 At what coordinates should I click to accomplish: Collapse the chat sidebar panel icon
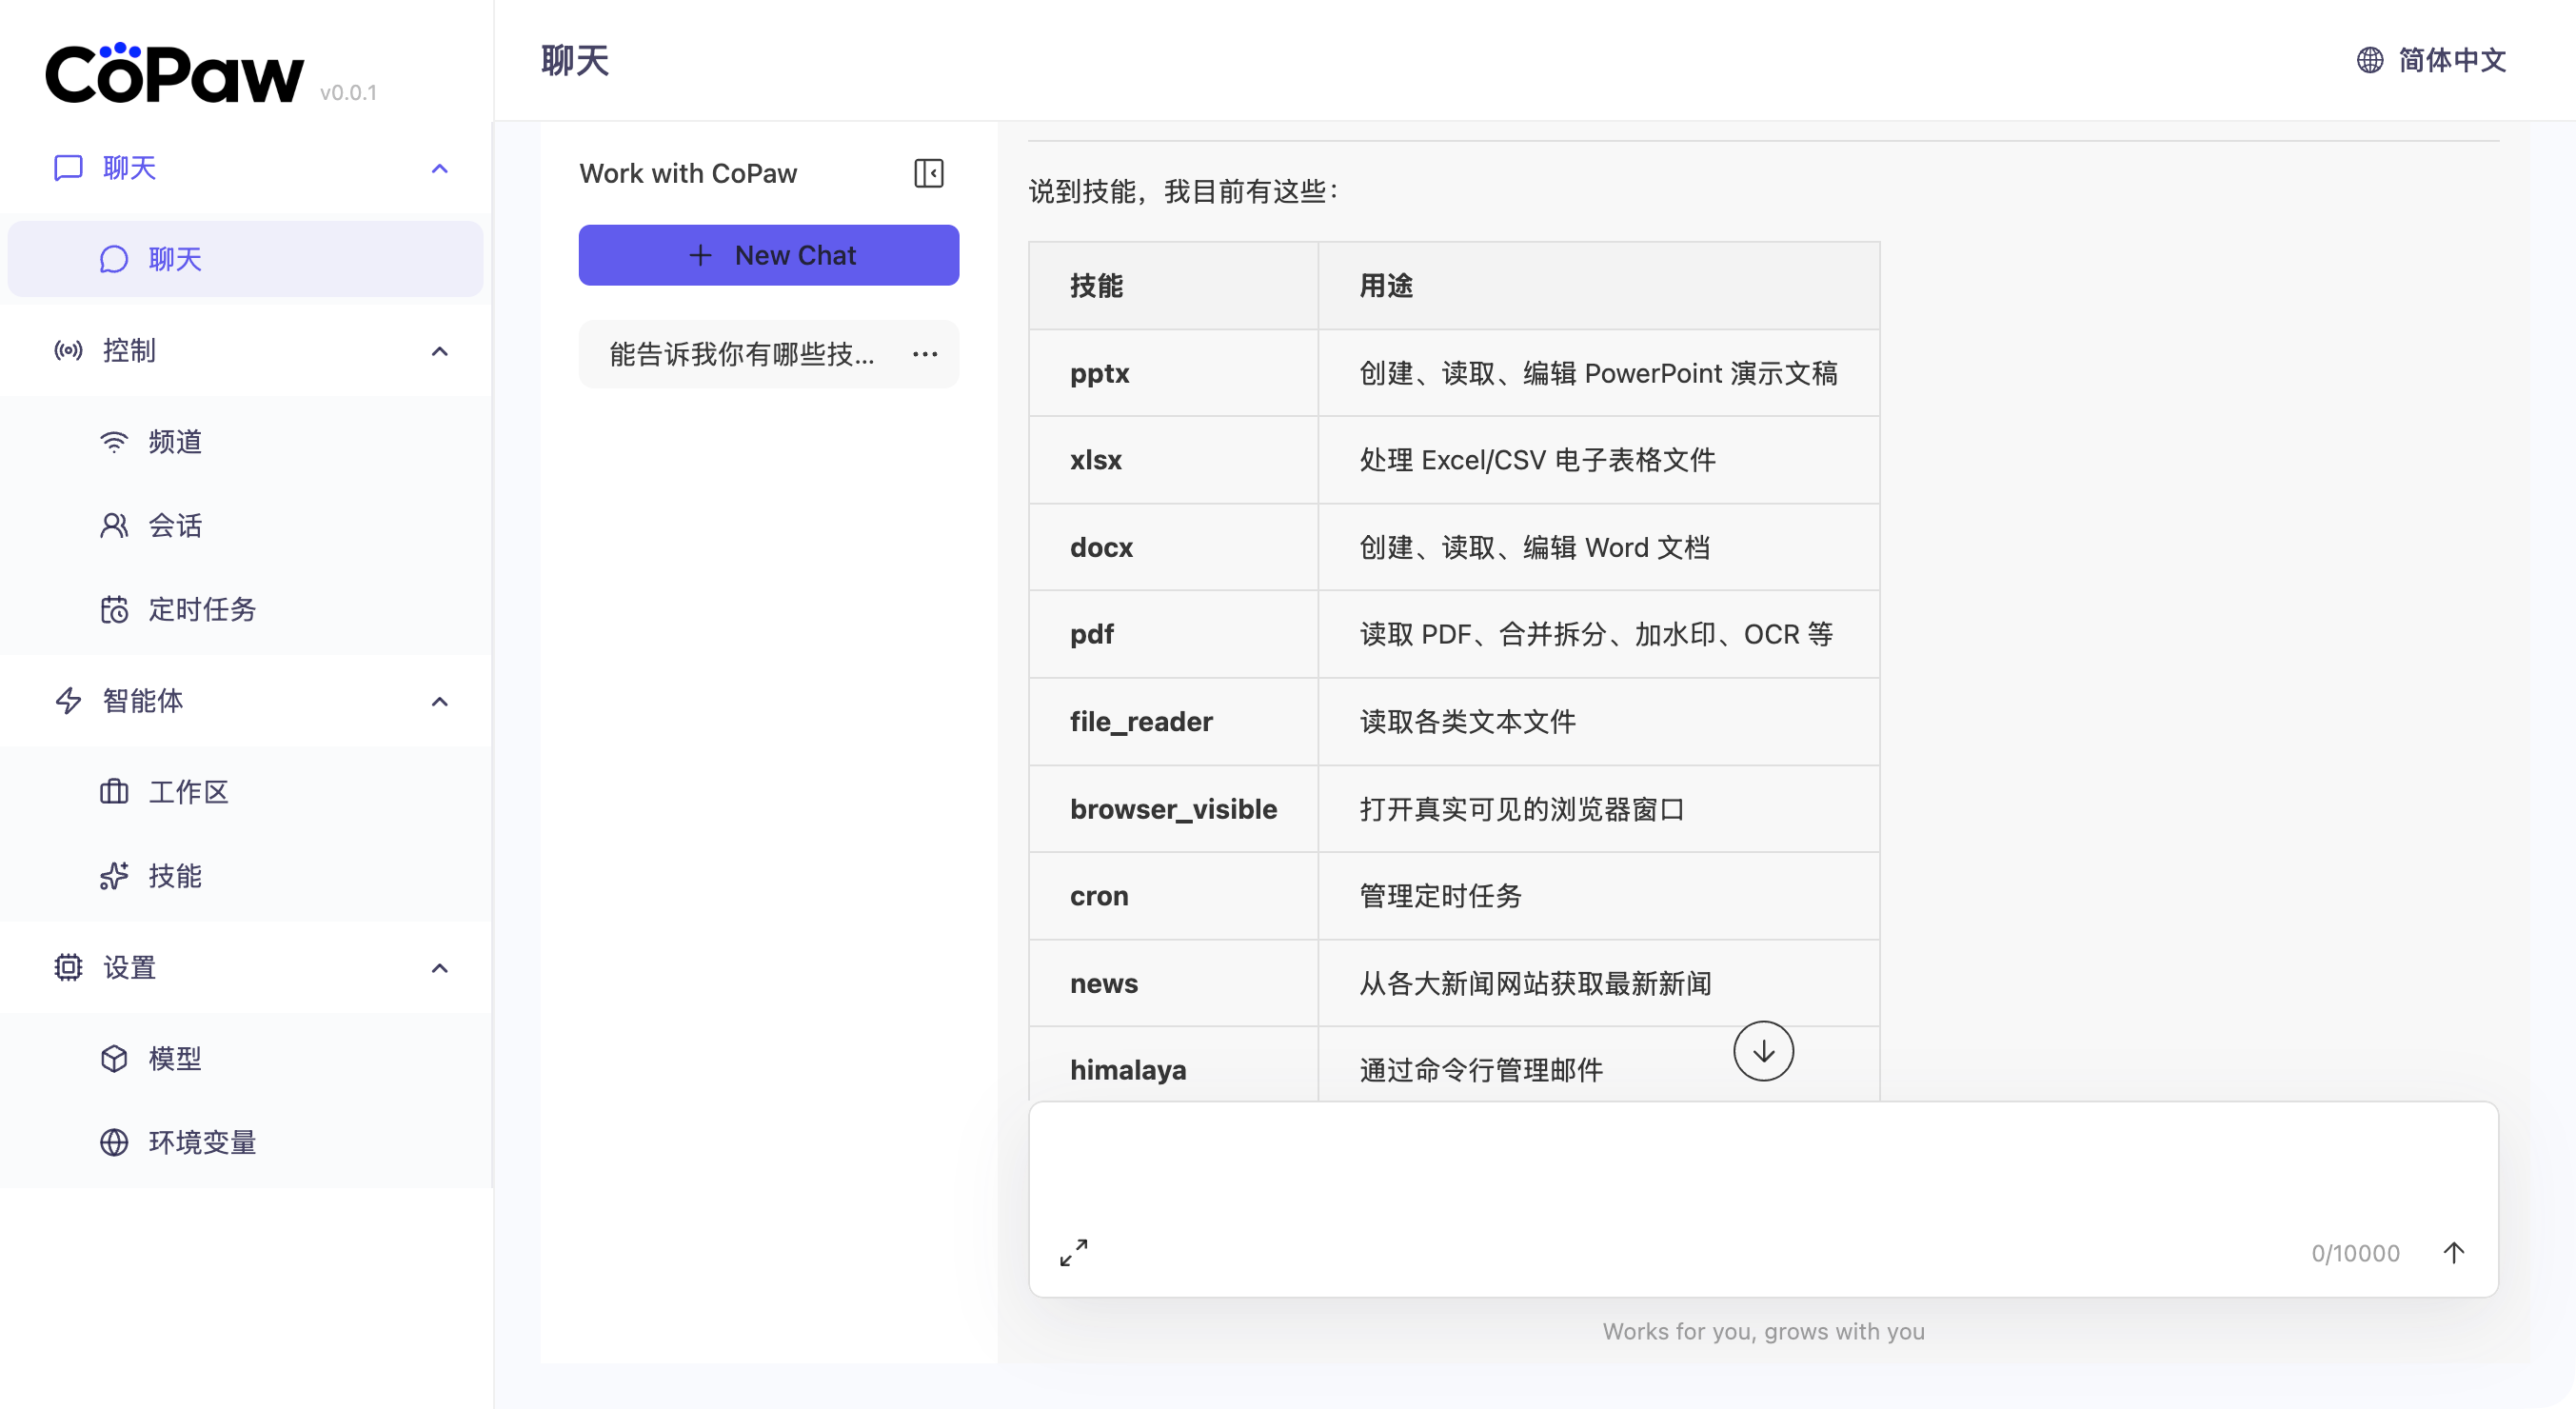tap(928, 173)
